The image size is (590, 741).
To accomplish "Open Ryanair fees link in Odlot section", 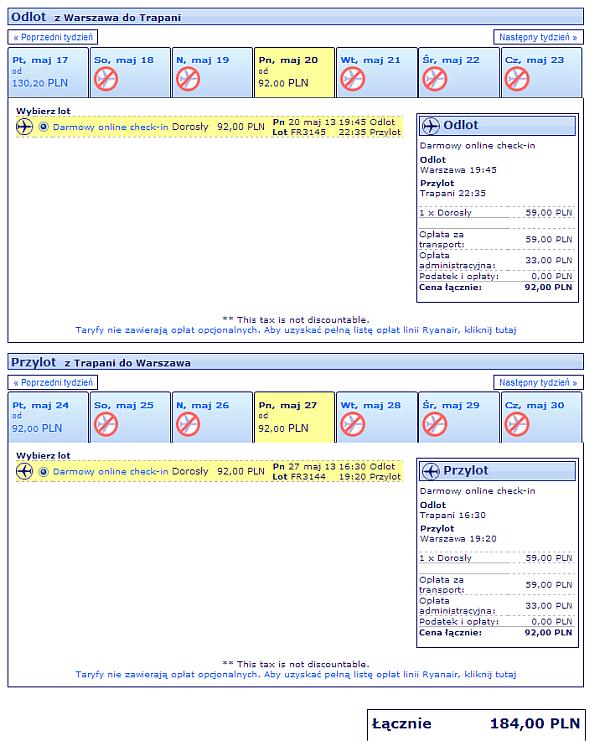I will coord(295,330).
